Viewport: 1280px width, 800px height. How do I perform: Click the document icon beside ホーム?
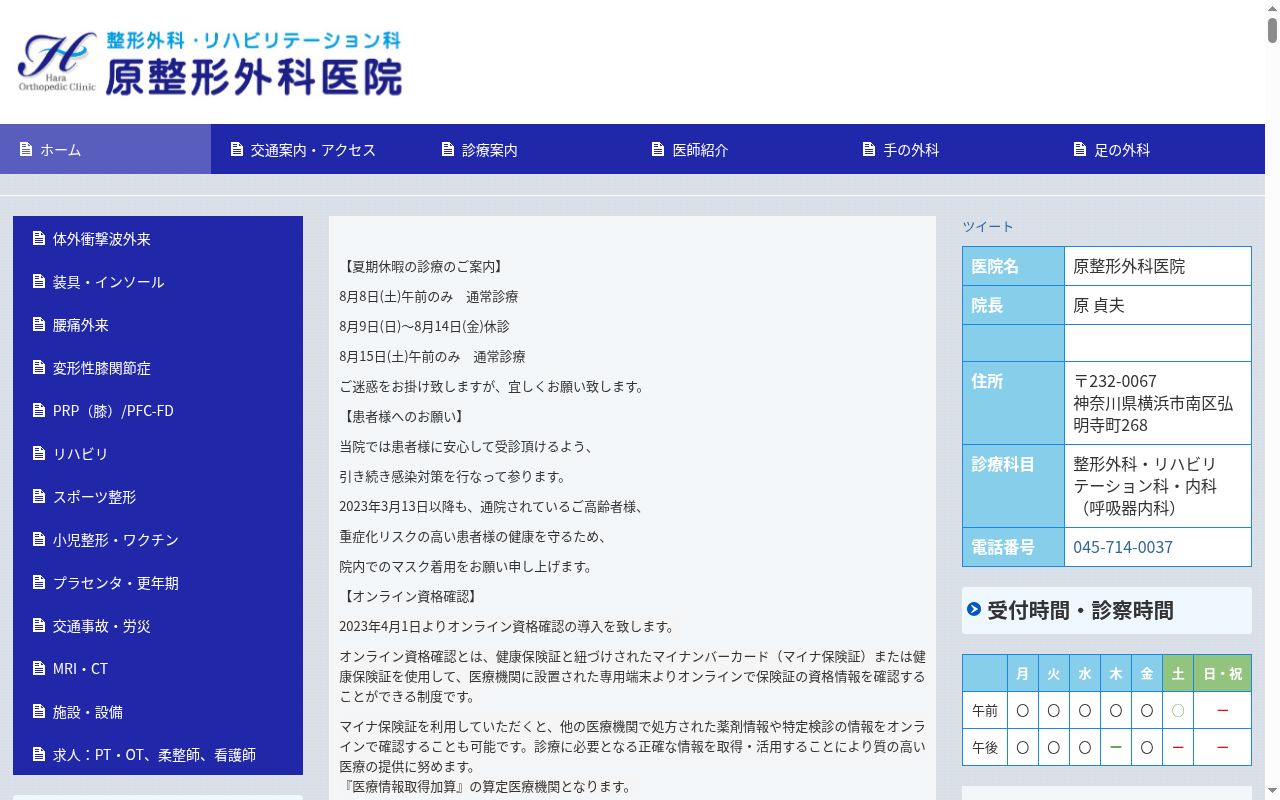tap(27, 149)
